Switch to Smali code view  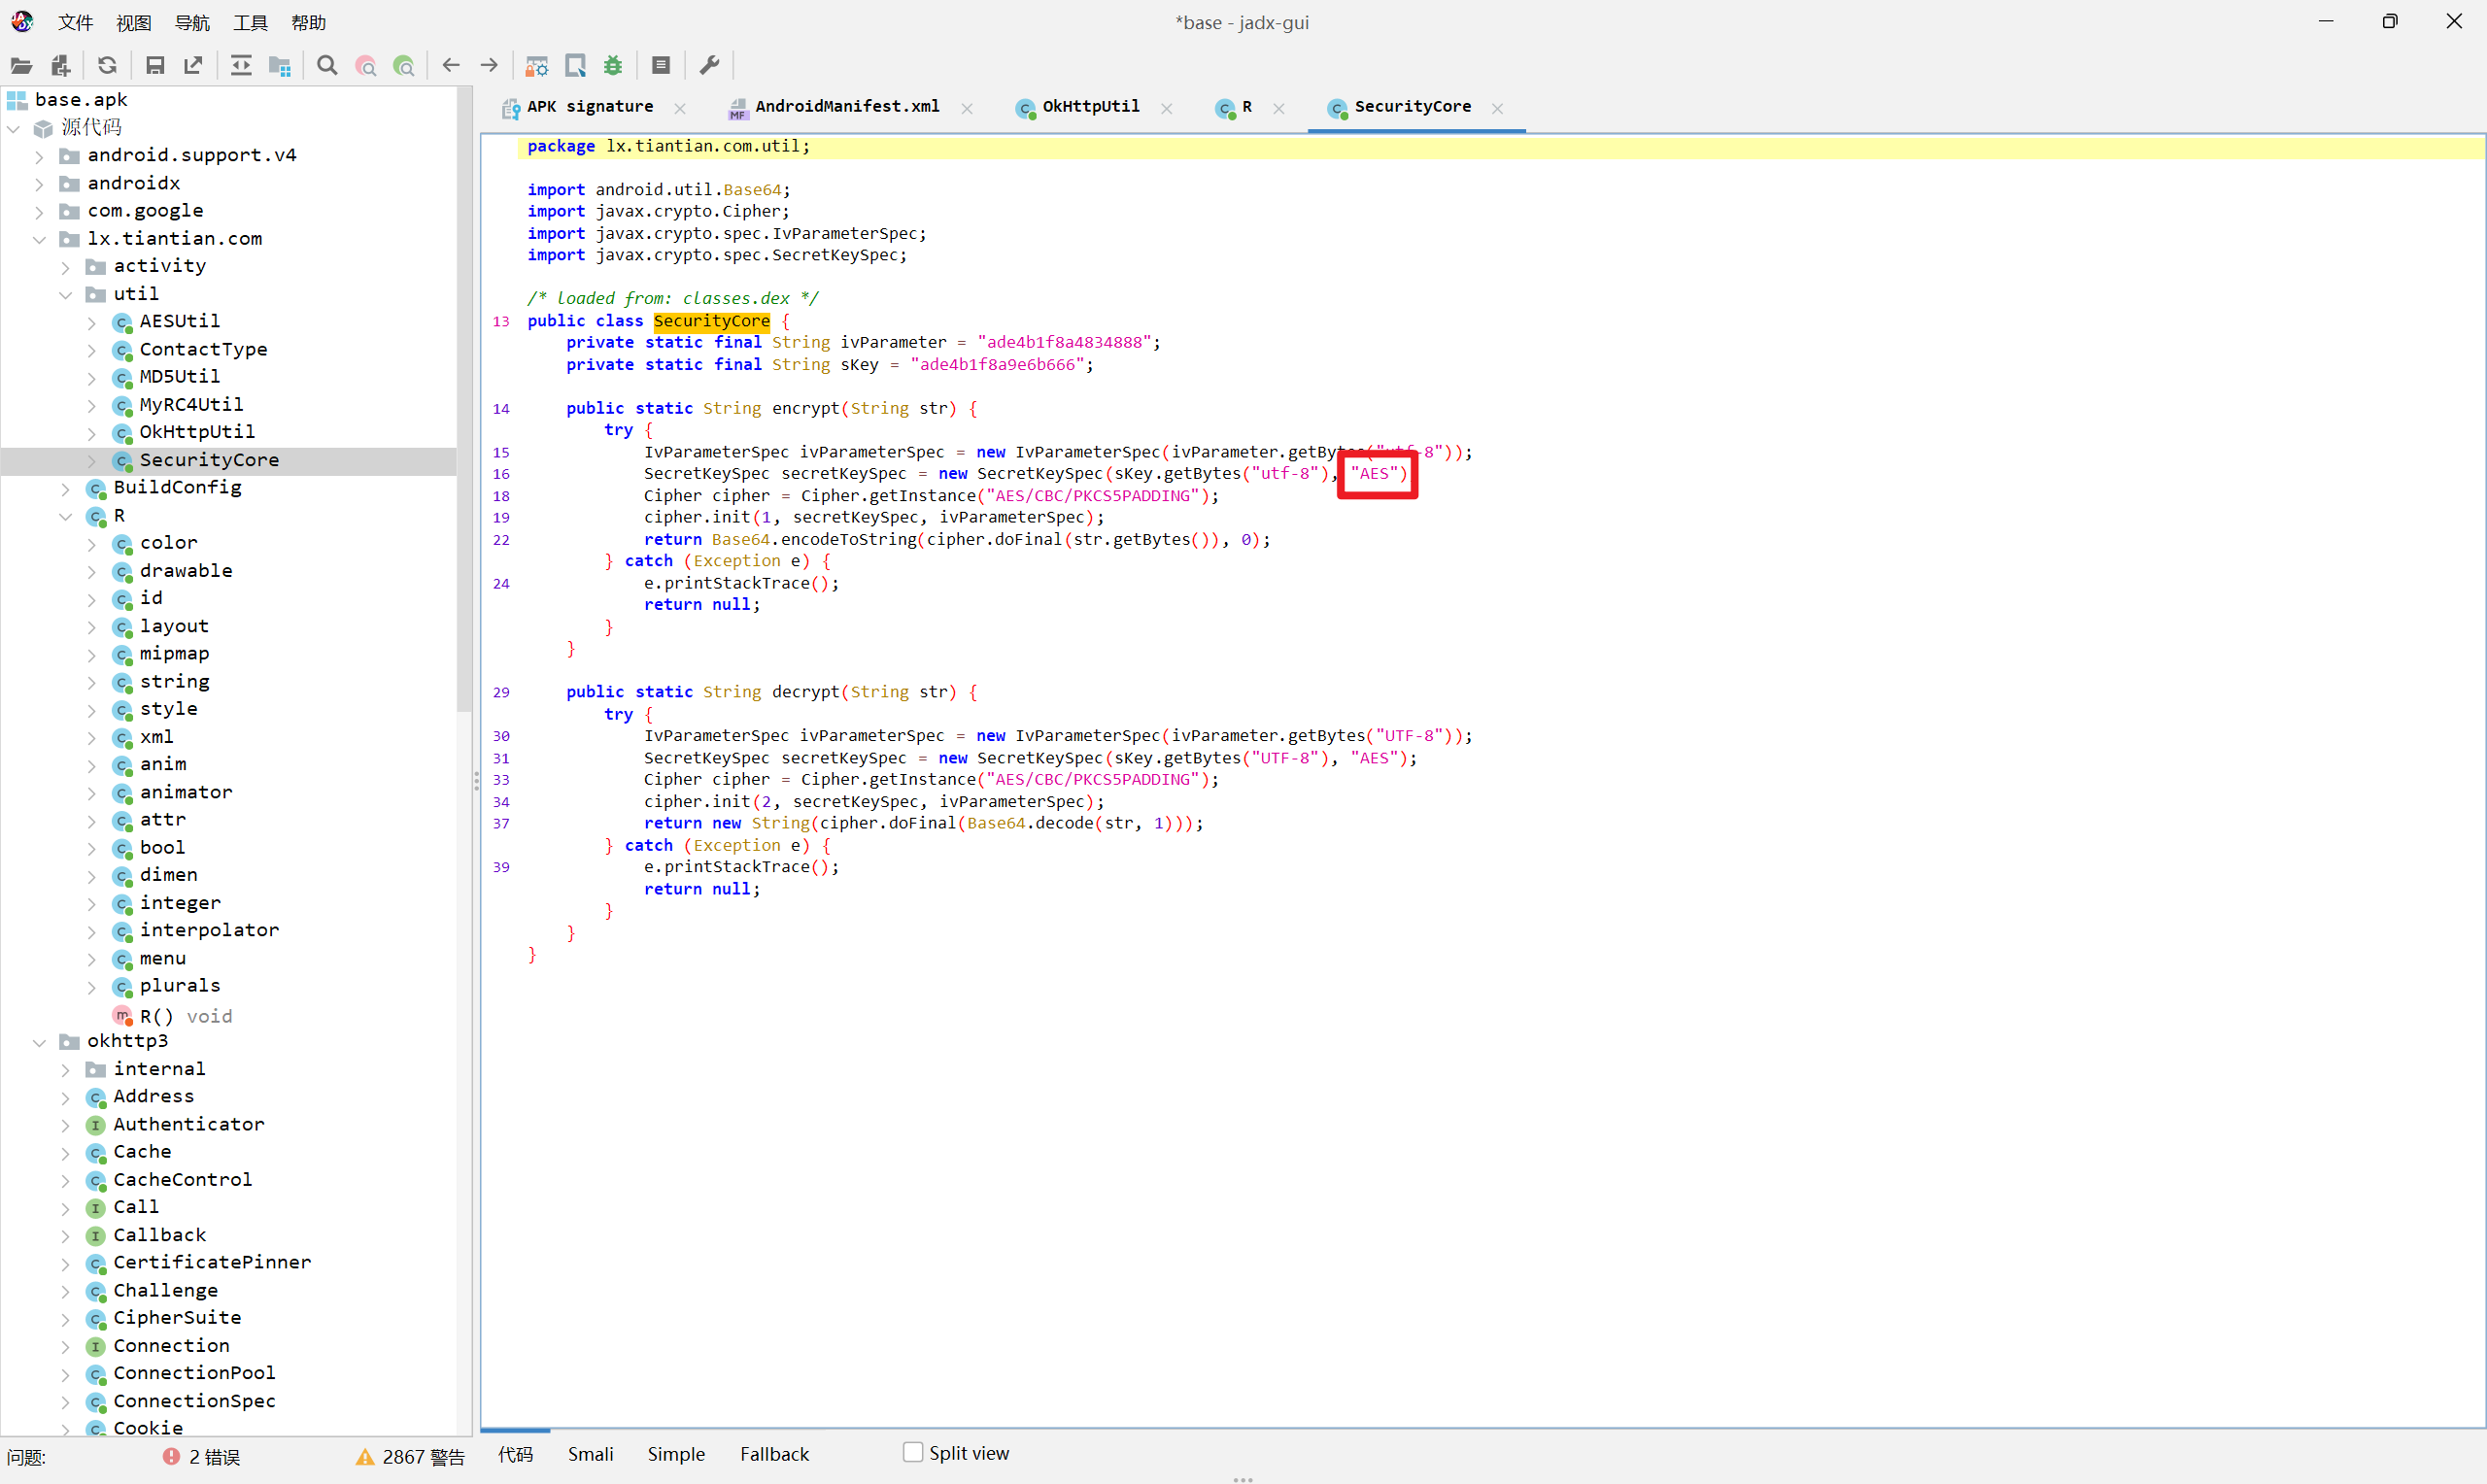[591, 1454]
